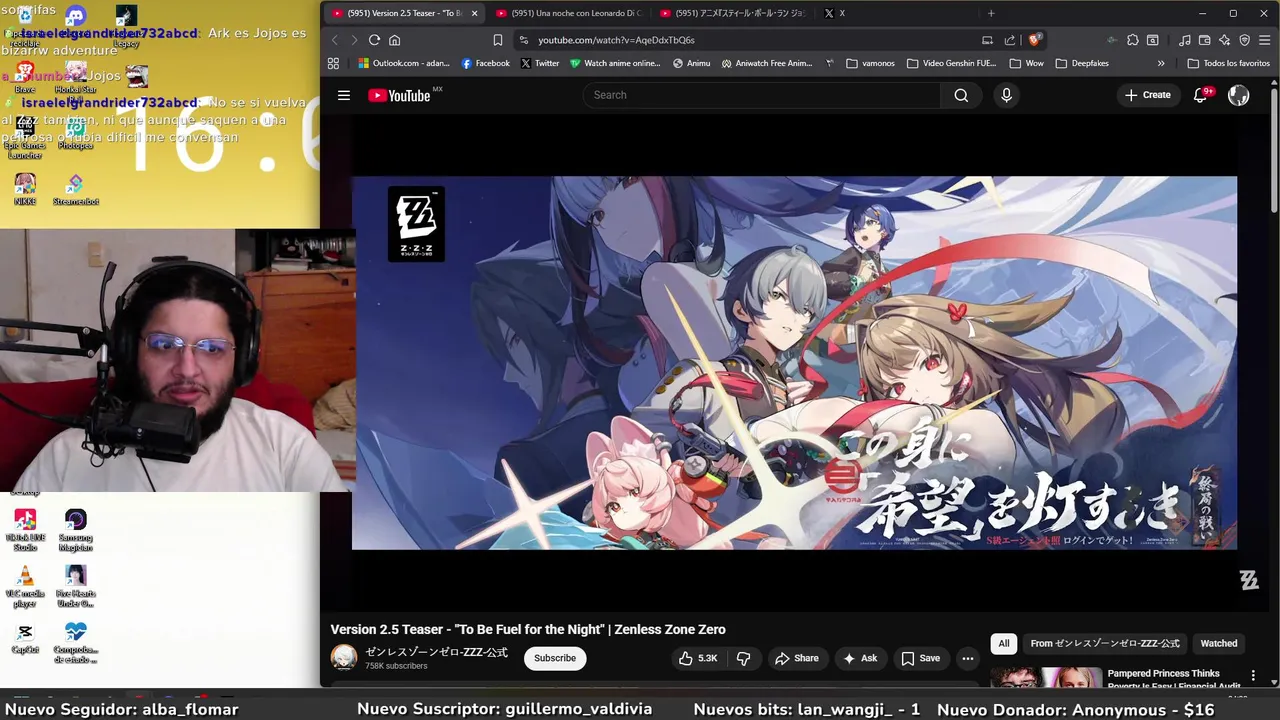
Task: Switch to the Version 2.5 Teaser tab
Action: coord(403,13)
